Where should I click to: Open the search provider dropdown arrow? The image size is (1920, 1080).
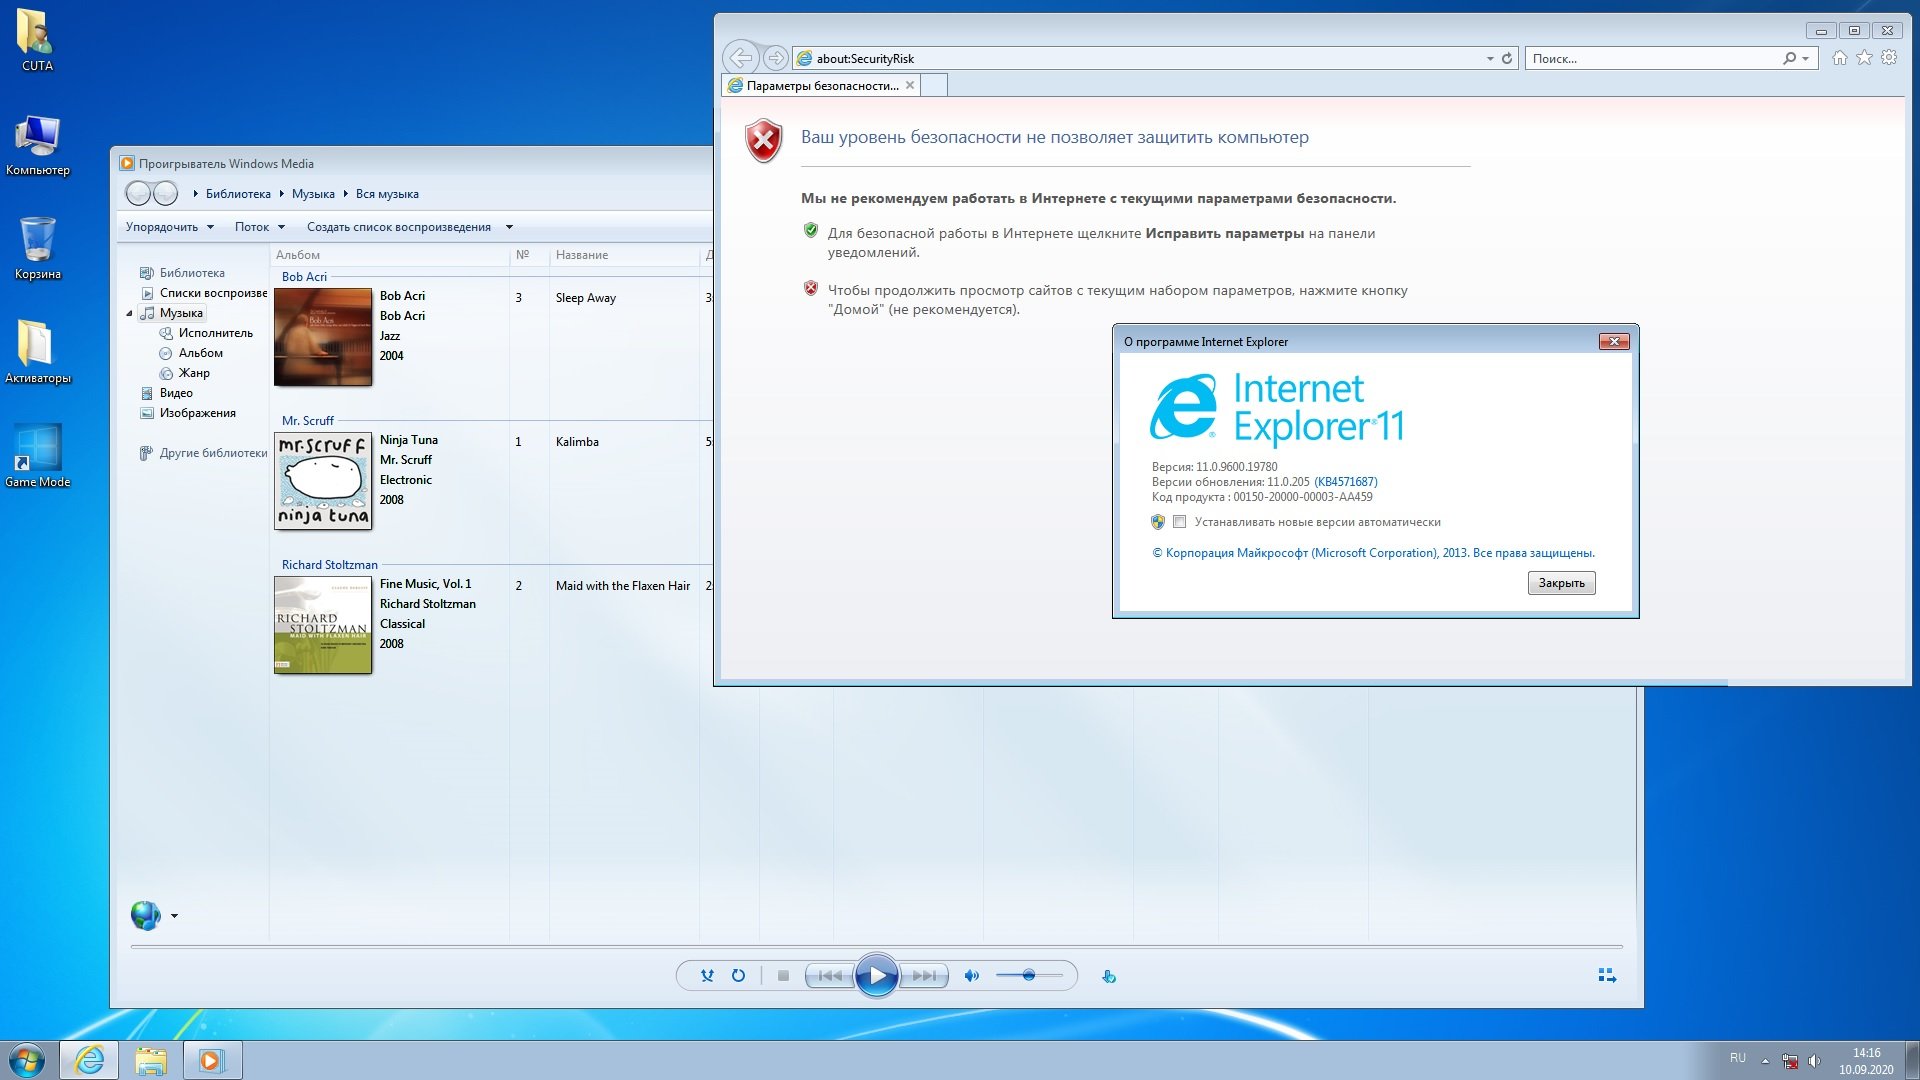[x=1806, y=58]
